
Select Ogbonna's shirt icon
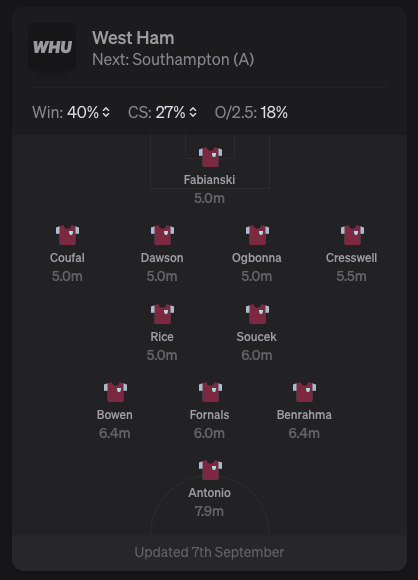coord(257,235)
